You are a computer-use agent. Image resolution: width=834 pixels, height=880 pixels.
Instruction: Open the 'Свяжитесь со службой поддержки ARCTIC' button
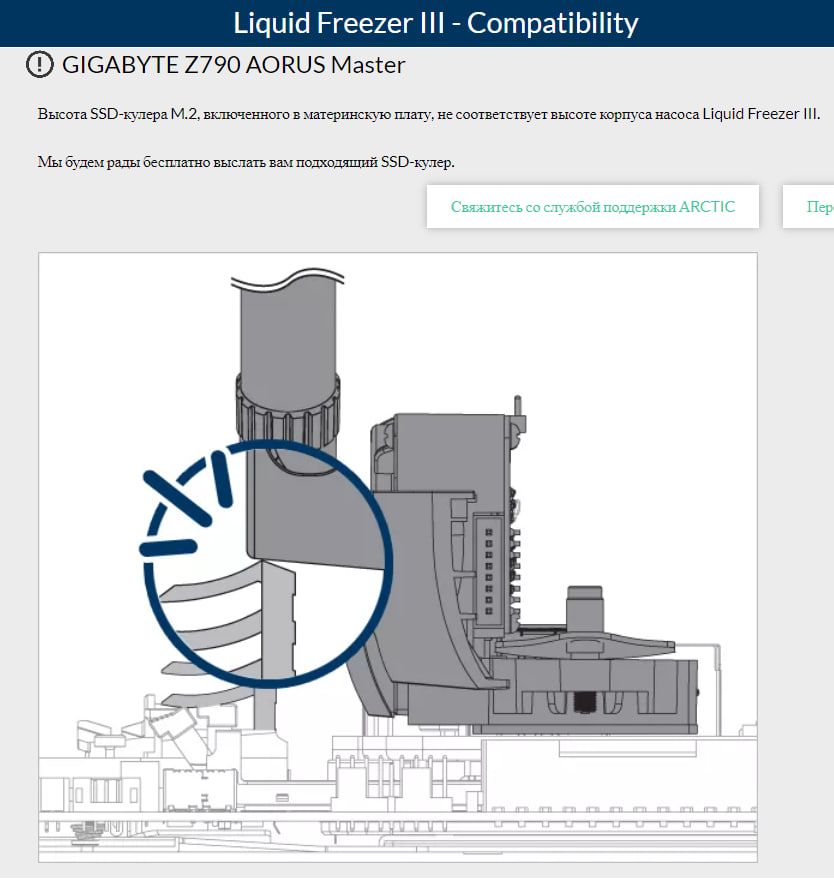[x=593, y=207]
